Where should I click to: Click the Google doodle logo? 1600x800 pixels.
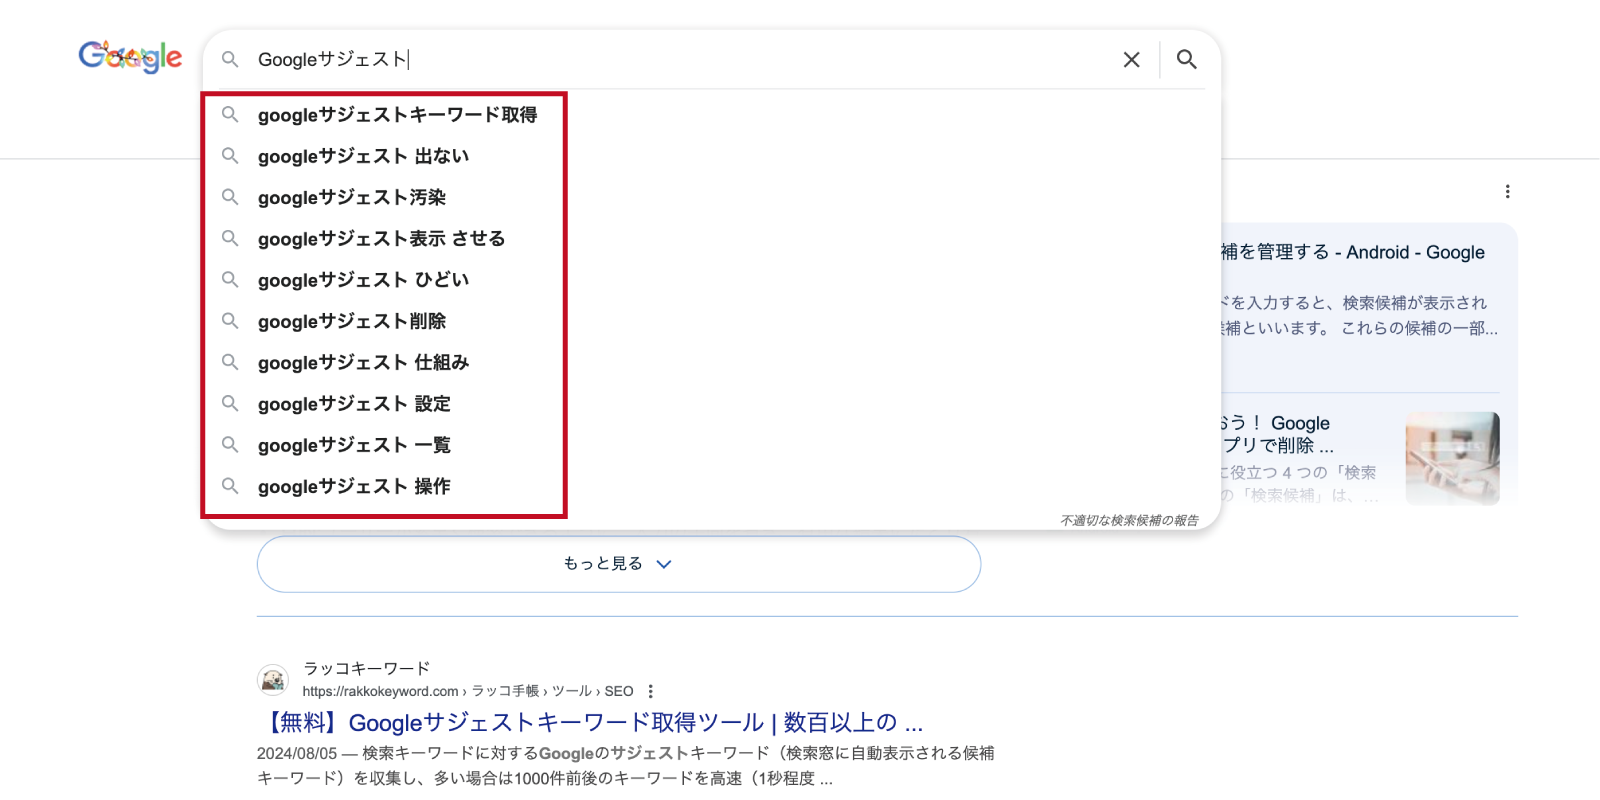130,57
